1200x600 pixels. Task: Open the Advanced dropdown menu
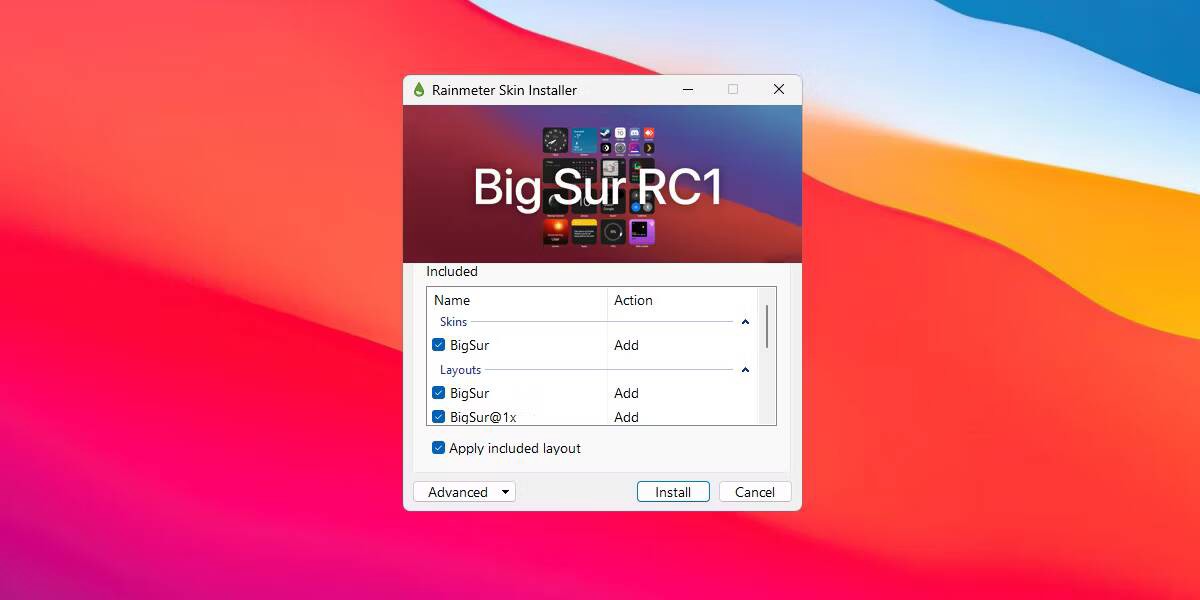pos(464,492)
